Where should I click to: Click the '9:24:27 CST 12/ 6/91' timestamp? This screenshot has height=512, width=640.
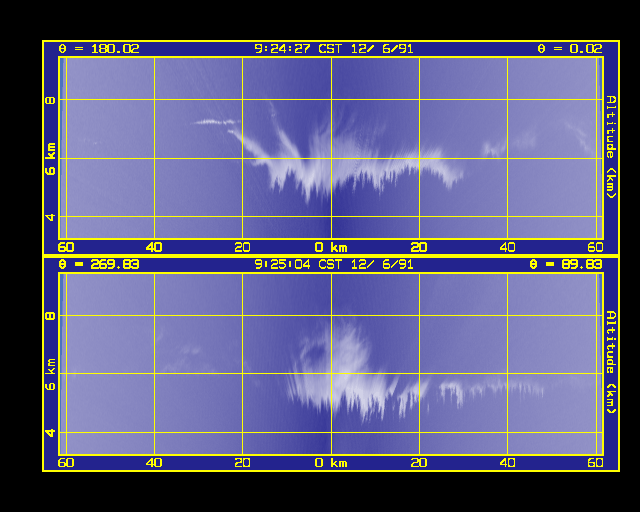pyautogui.click(x=333, y=49)
